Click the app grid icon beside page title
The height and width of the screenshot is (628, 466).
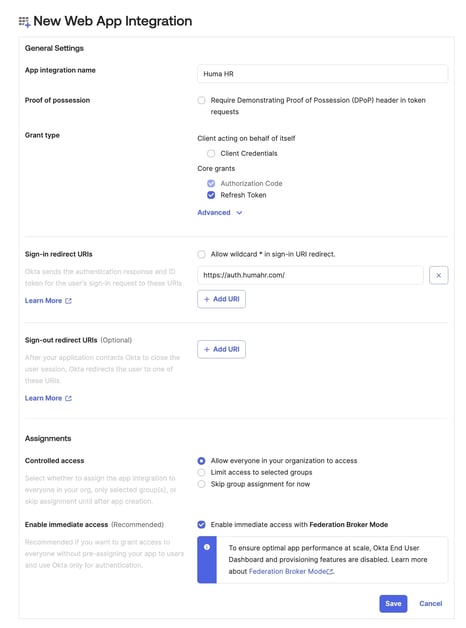pos(24,22)
